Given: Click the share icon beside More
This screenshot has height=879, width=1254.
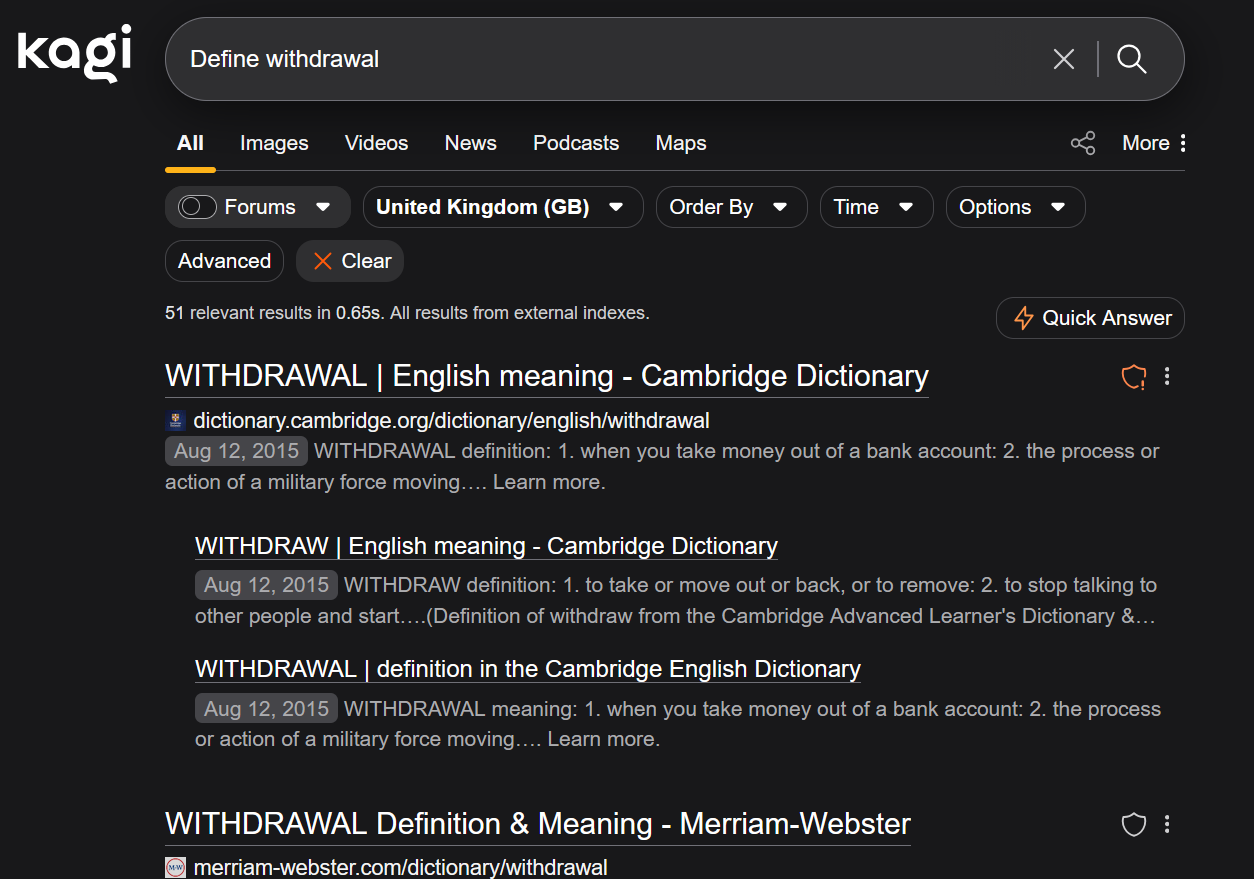Looking at the screenshot, I should click(1082, 143).
